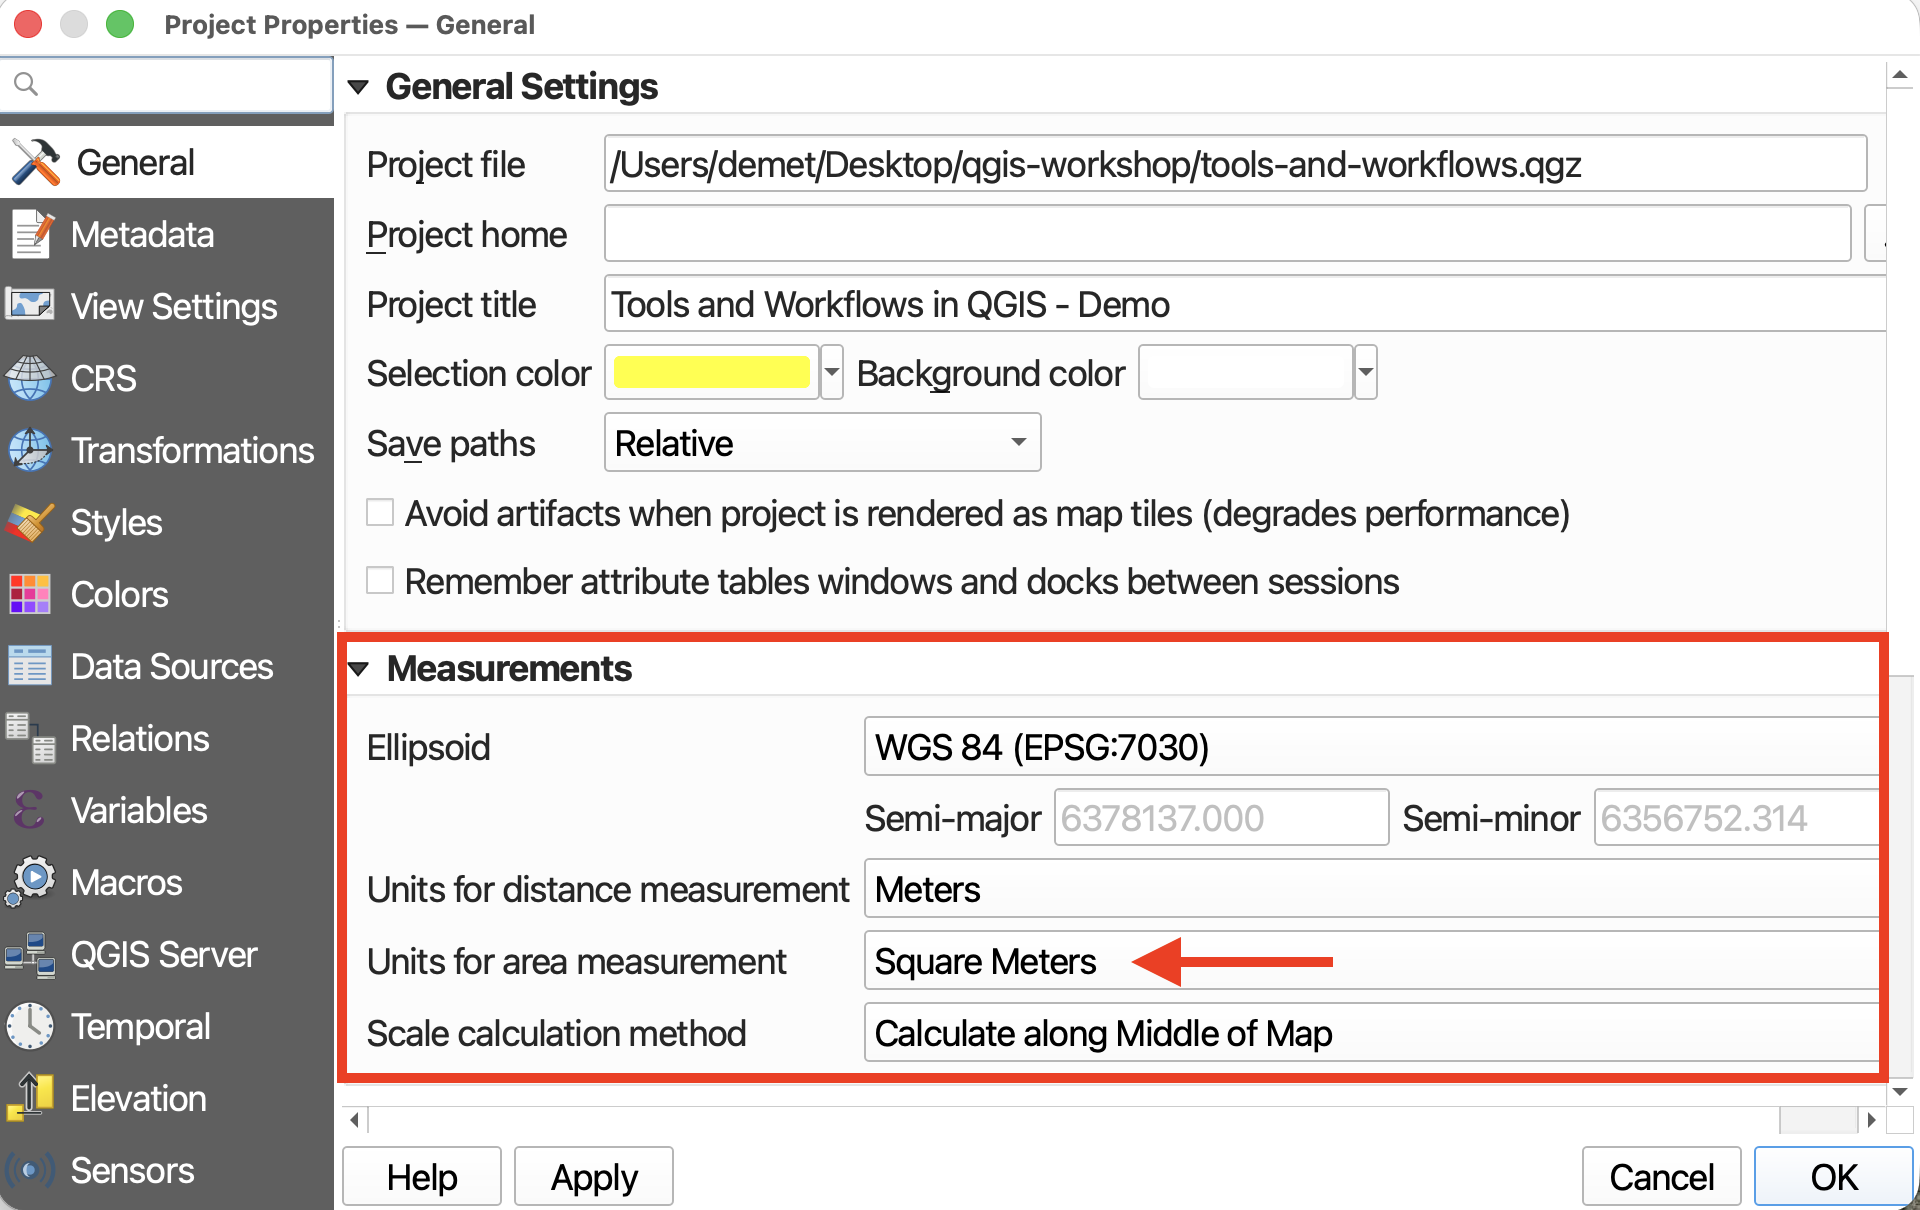Toggle Remember attribute tables windows checkbox

(380, 581)
